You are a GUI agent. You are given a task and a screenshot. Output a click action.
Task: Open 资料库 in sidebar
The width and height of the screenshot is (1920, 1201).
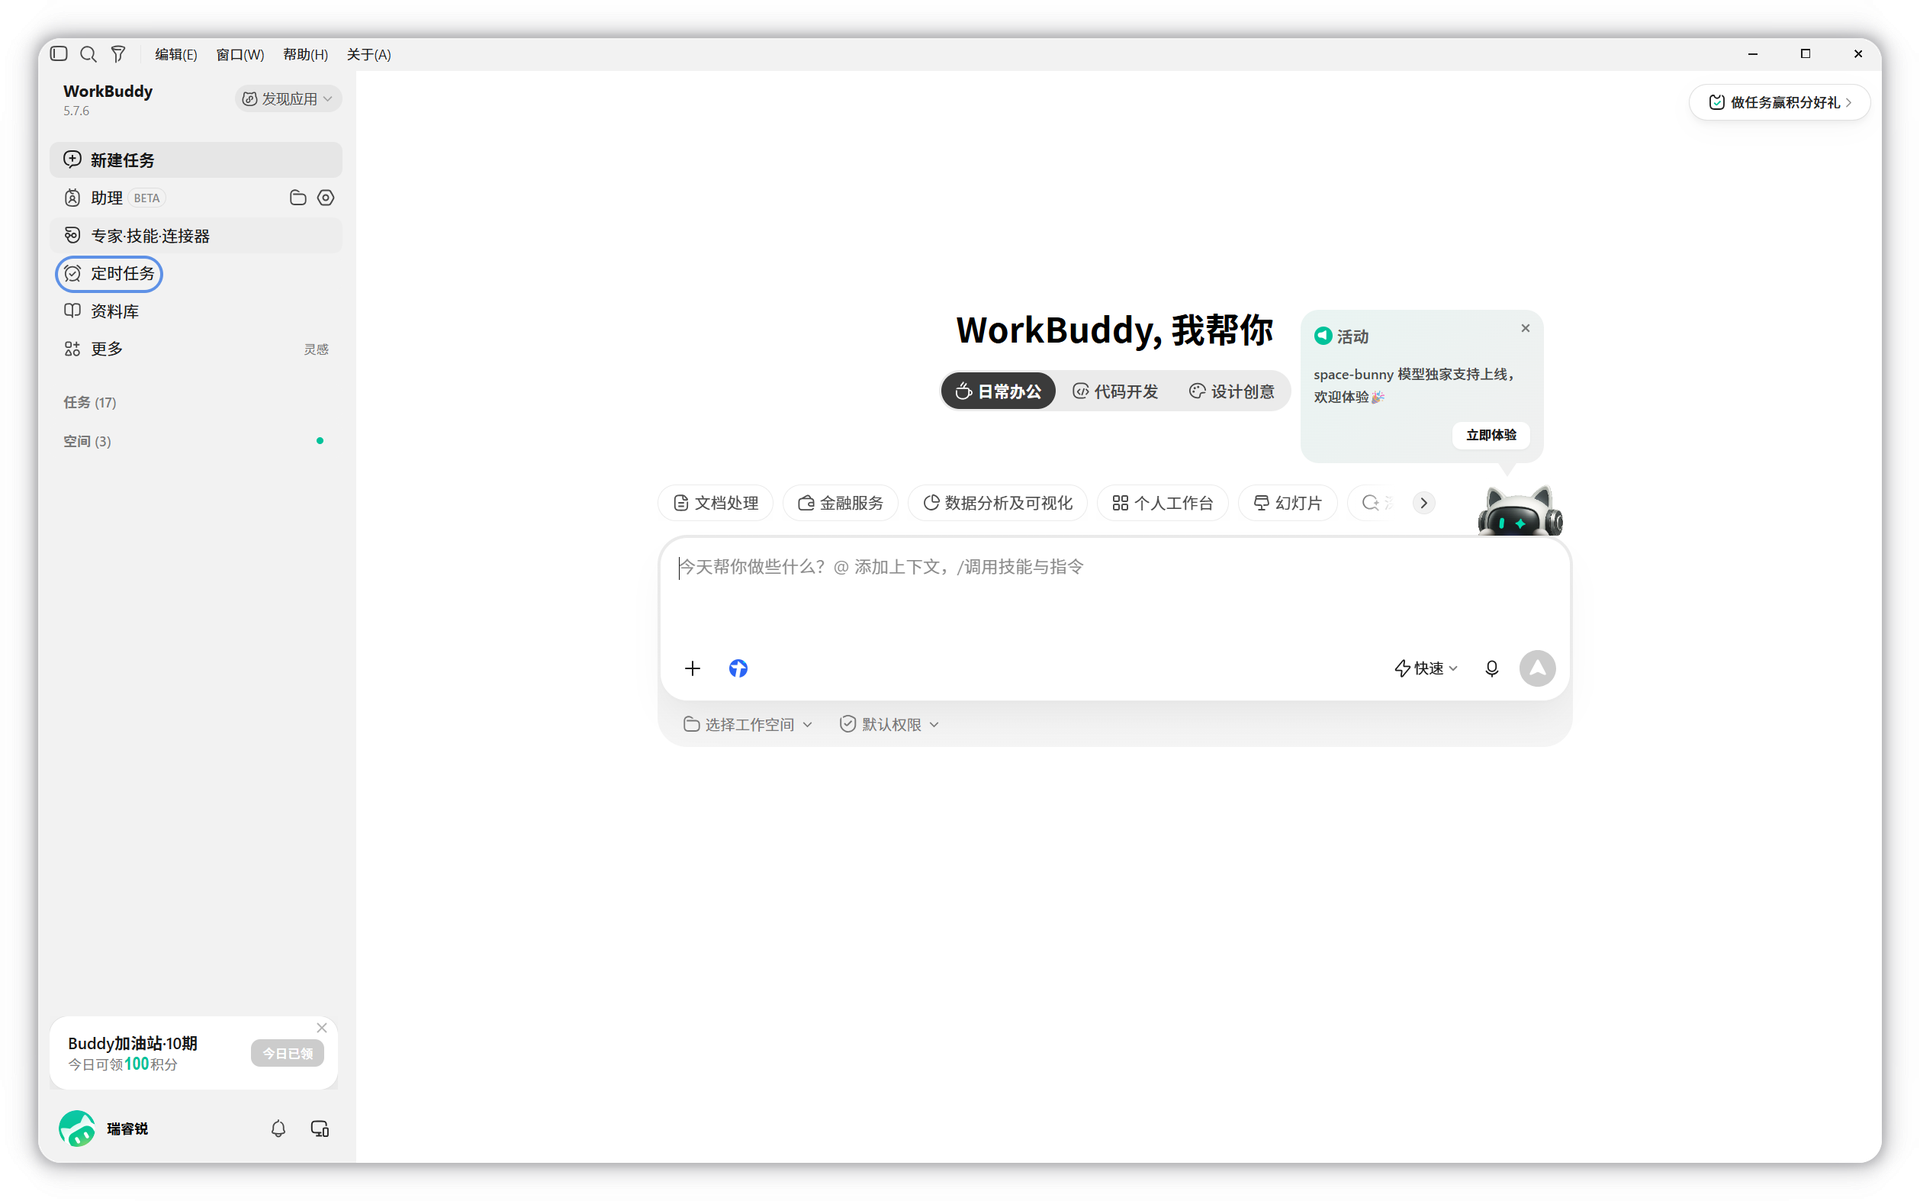[x=196, y=311]
